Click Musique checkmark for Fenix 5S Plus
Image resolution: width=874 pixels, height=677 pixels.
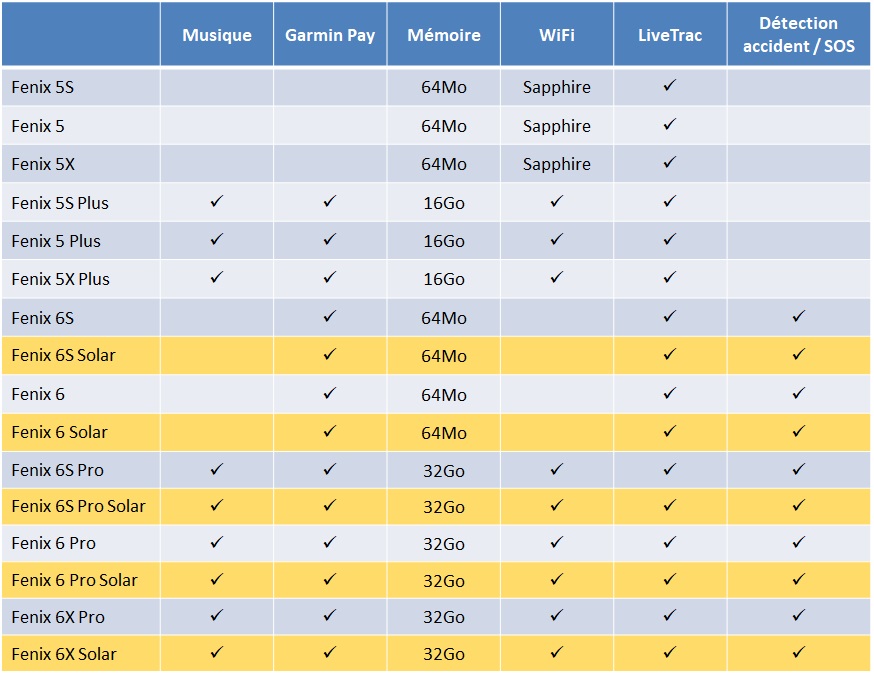(216, 202)
